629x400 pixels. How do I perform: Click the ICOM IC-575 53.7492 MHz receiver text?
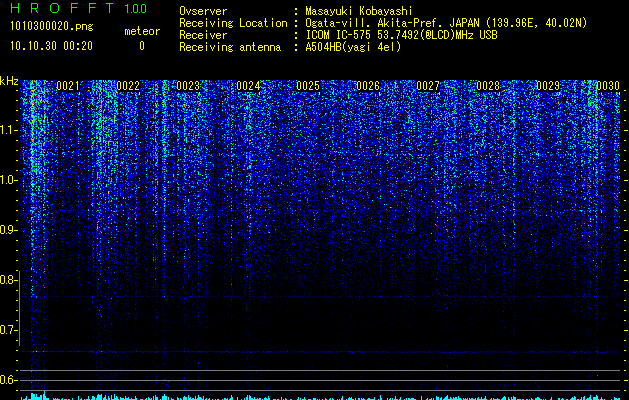(x=402, y=35)
